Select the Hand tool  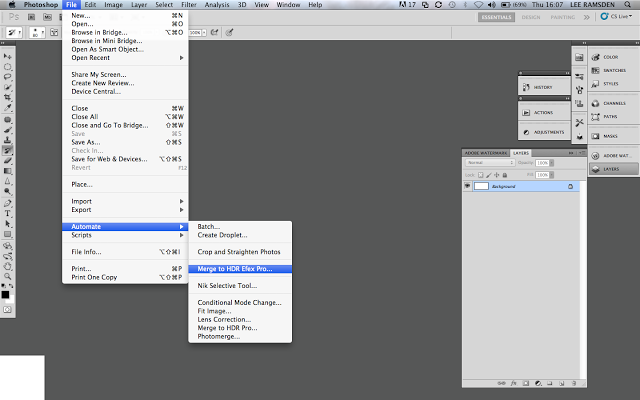tap(7, 266)
